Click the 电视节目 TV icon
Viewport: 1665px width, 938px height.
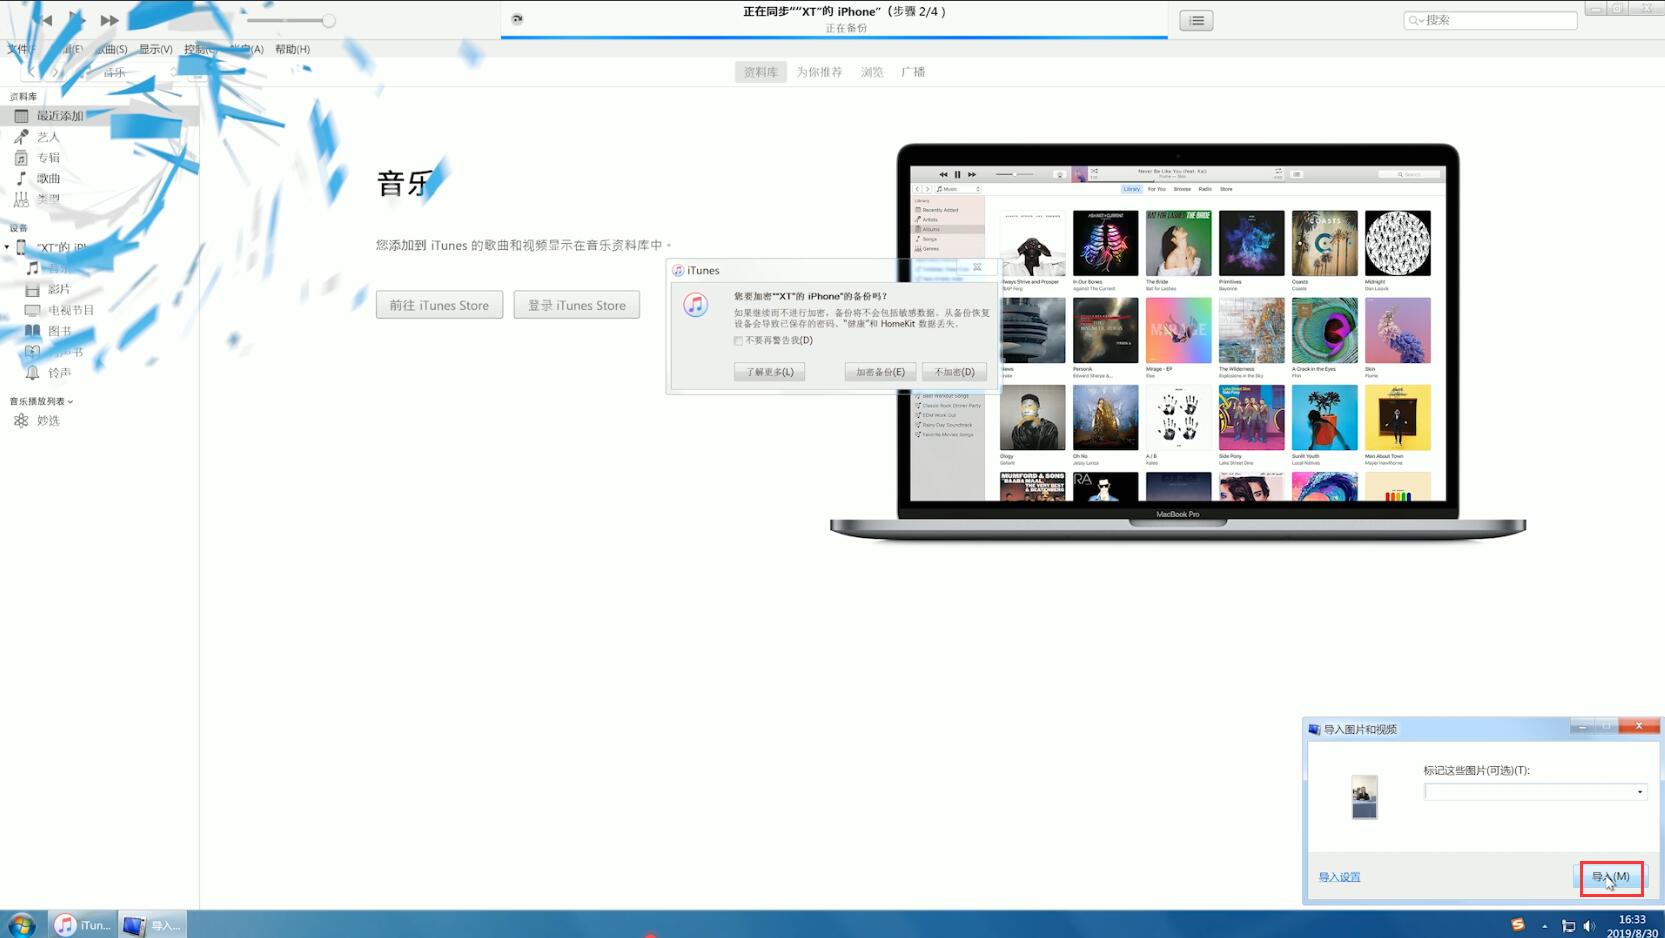tap(32, 310)
